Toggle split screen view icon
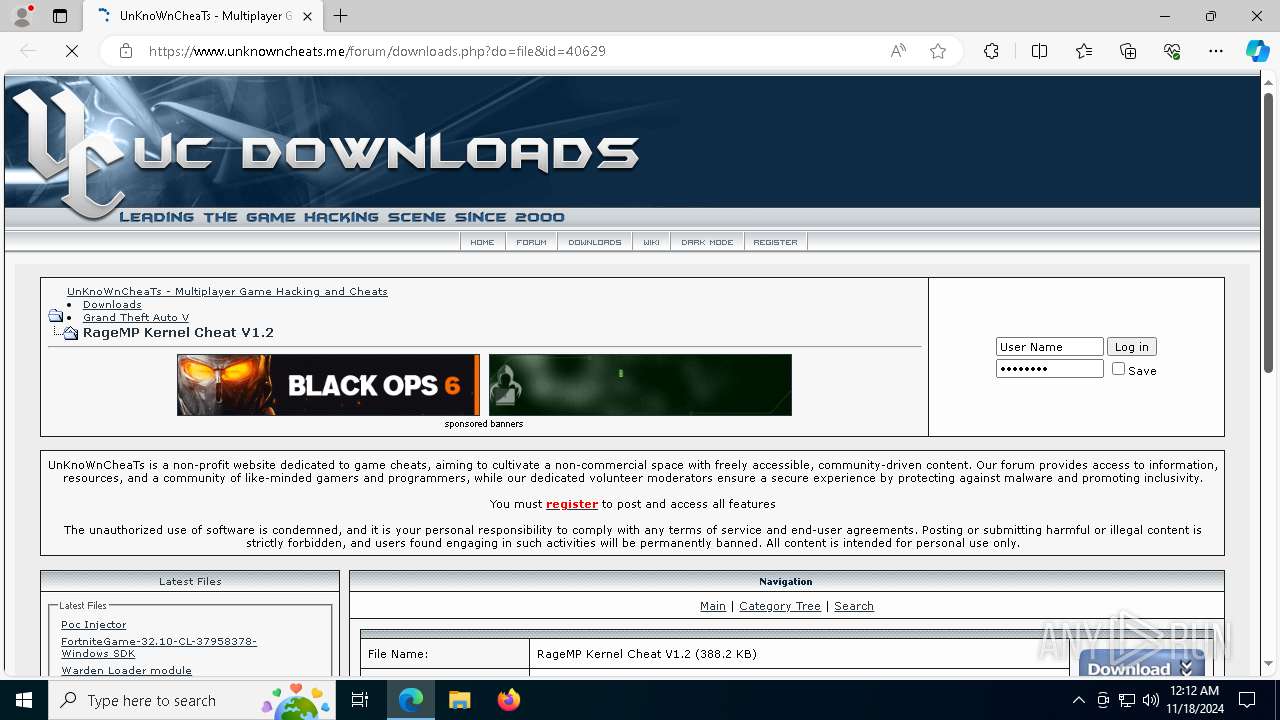The image size is (1280, 720). (1039, 51)
